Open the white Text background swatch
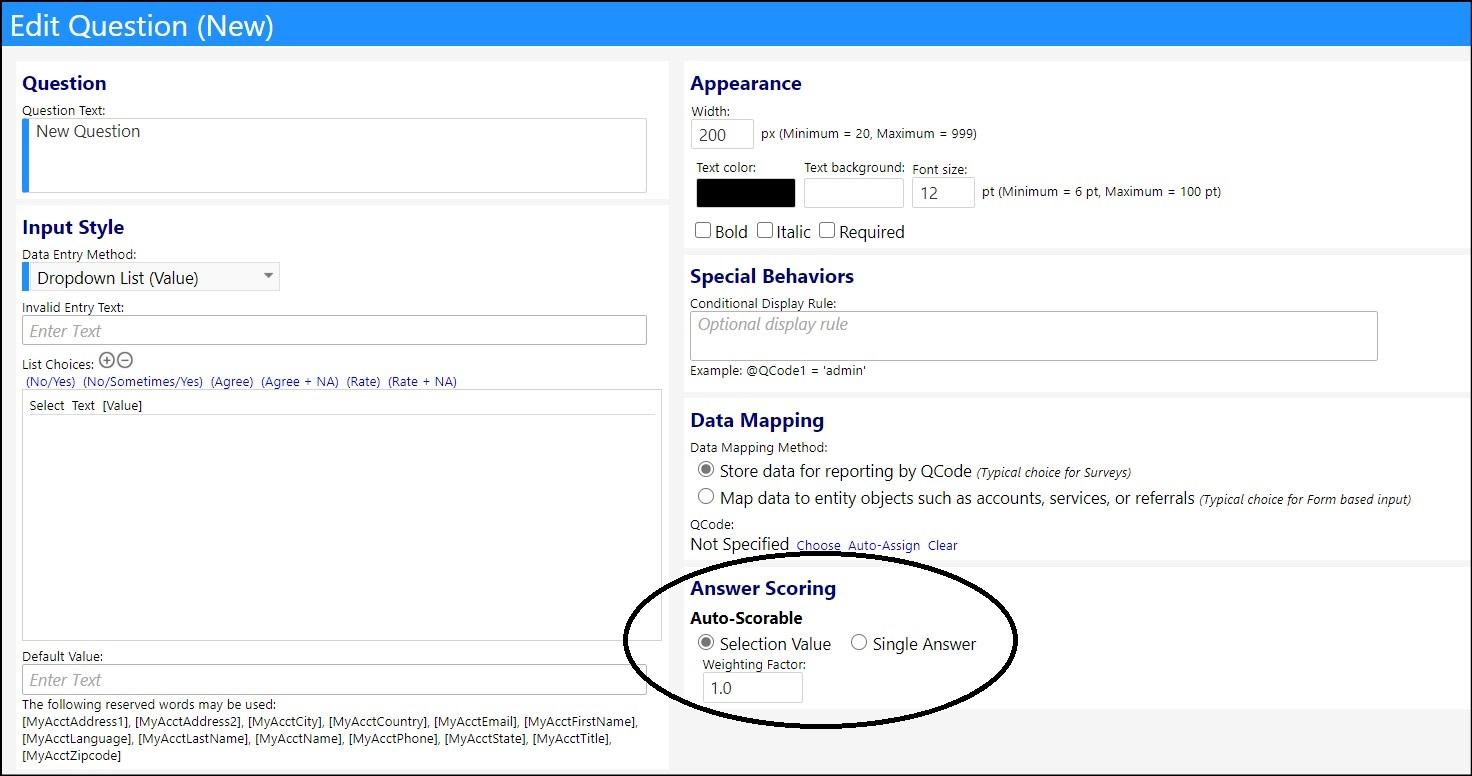The height and width of the screenshot is (776, 1472). [854, 193]
